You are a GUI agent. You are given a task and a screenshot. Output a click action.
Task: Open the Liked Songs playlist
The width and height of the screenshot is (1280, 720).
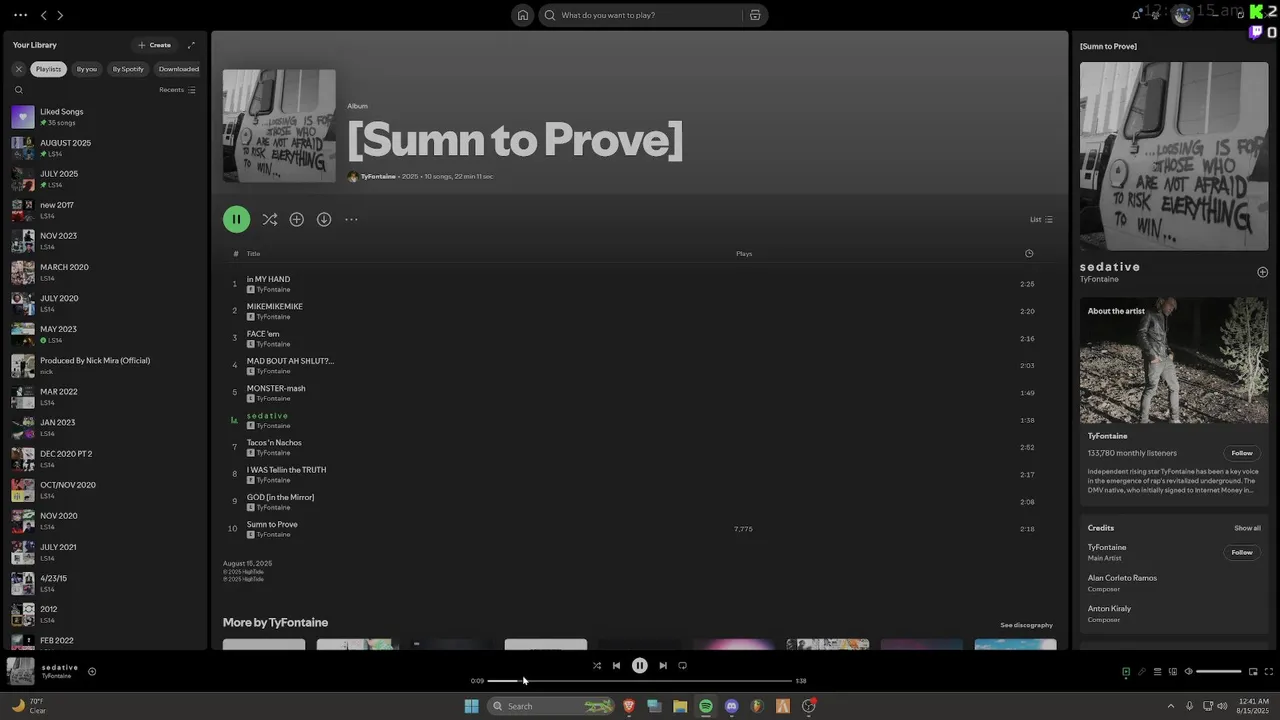[x=106, y=117]
